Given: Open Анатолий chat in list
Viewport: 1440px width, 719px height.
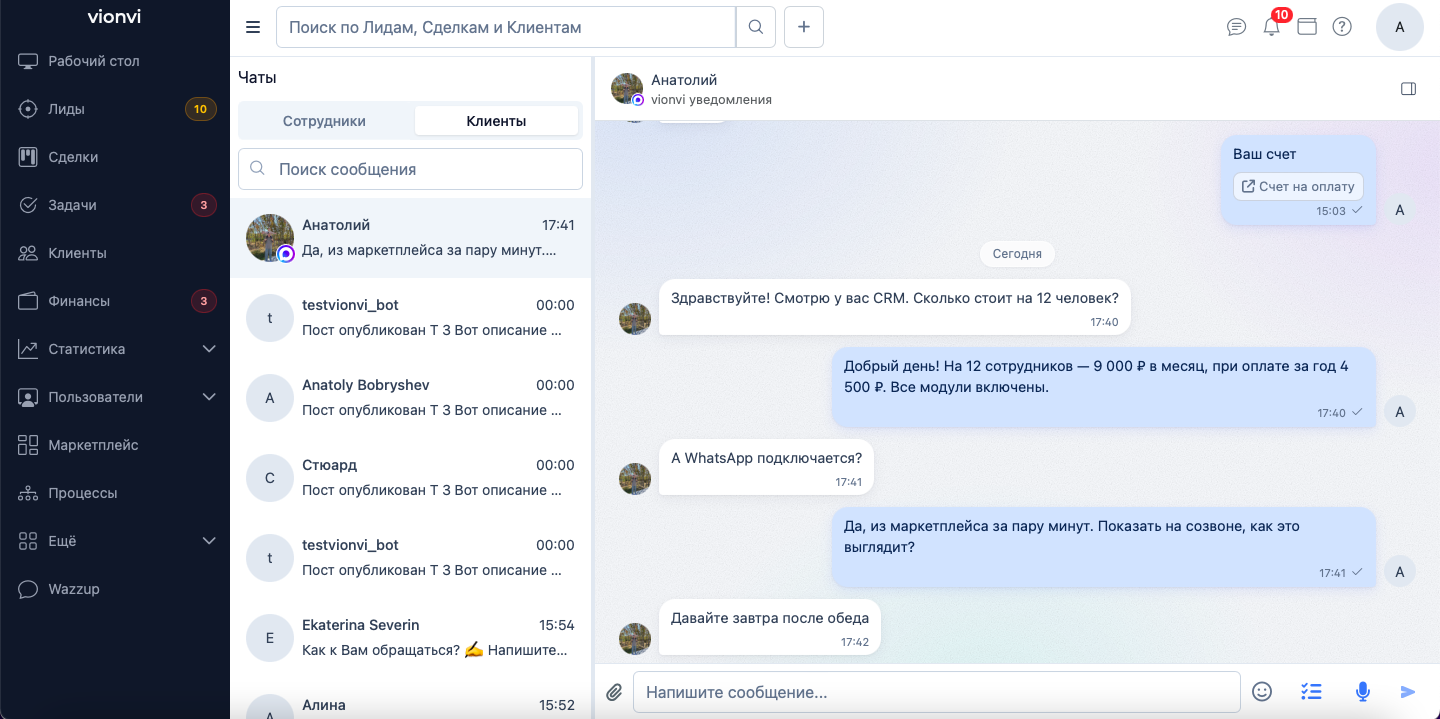Looking at the screenshot, I should pyautogui.click(x=411, y=238).
